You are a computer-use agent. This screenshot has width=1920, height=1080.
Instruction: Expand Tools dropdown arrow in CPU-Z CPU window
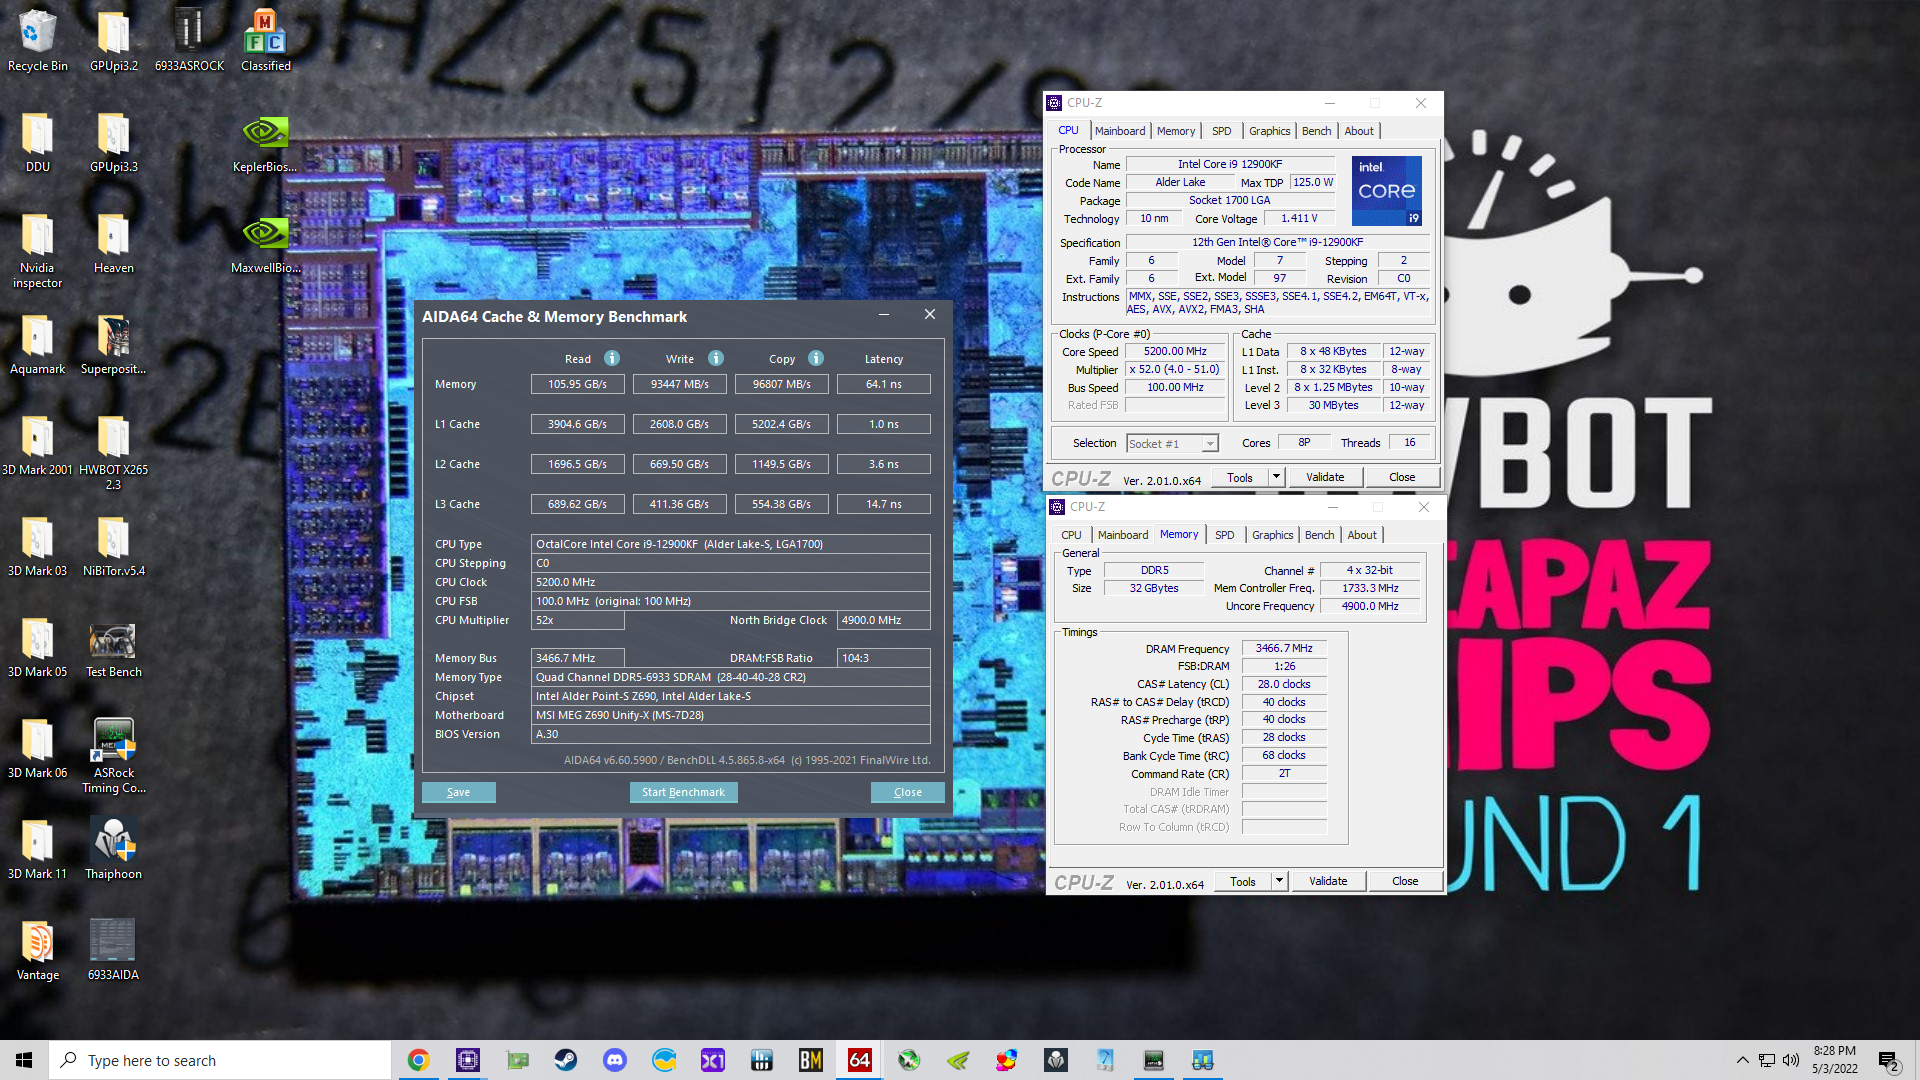pos(1276,477)
